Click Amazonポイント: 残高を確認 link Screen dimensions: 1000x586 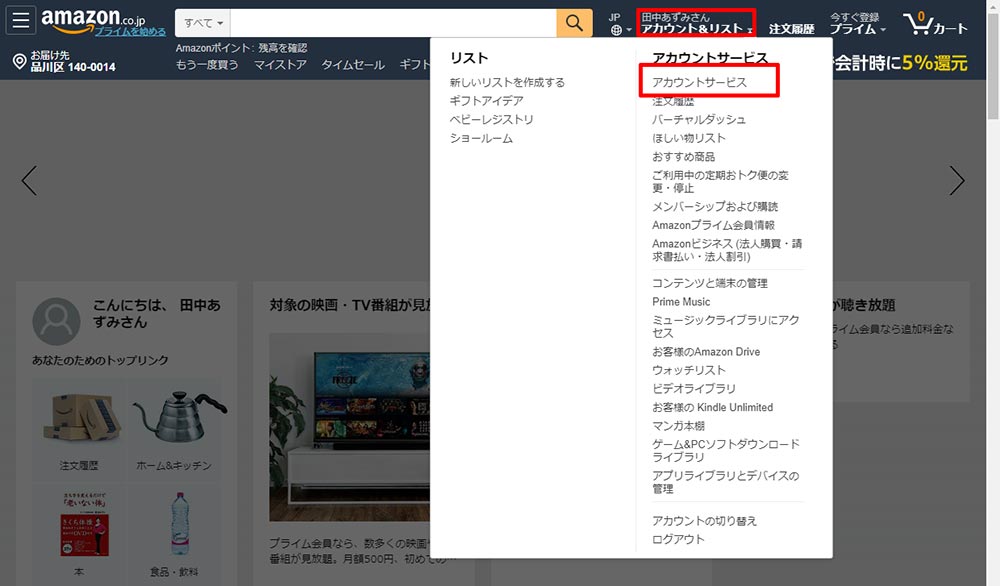coord(241,48)
